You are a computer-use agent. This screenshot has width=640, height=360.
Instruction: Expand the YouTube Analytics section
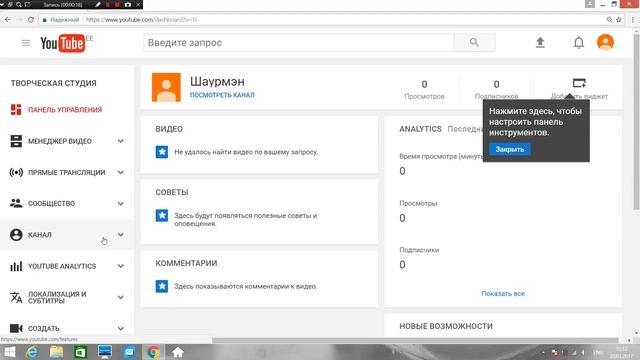120,266
